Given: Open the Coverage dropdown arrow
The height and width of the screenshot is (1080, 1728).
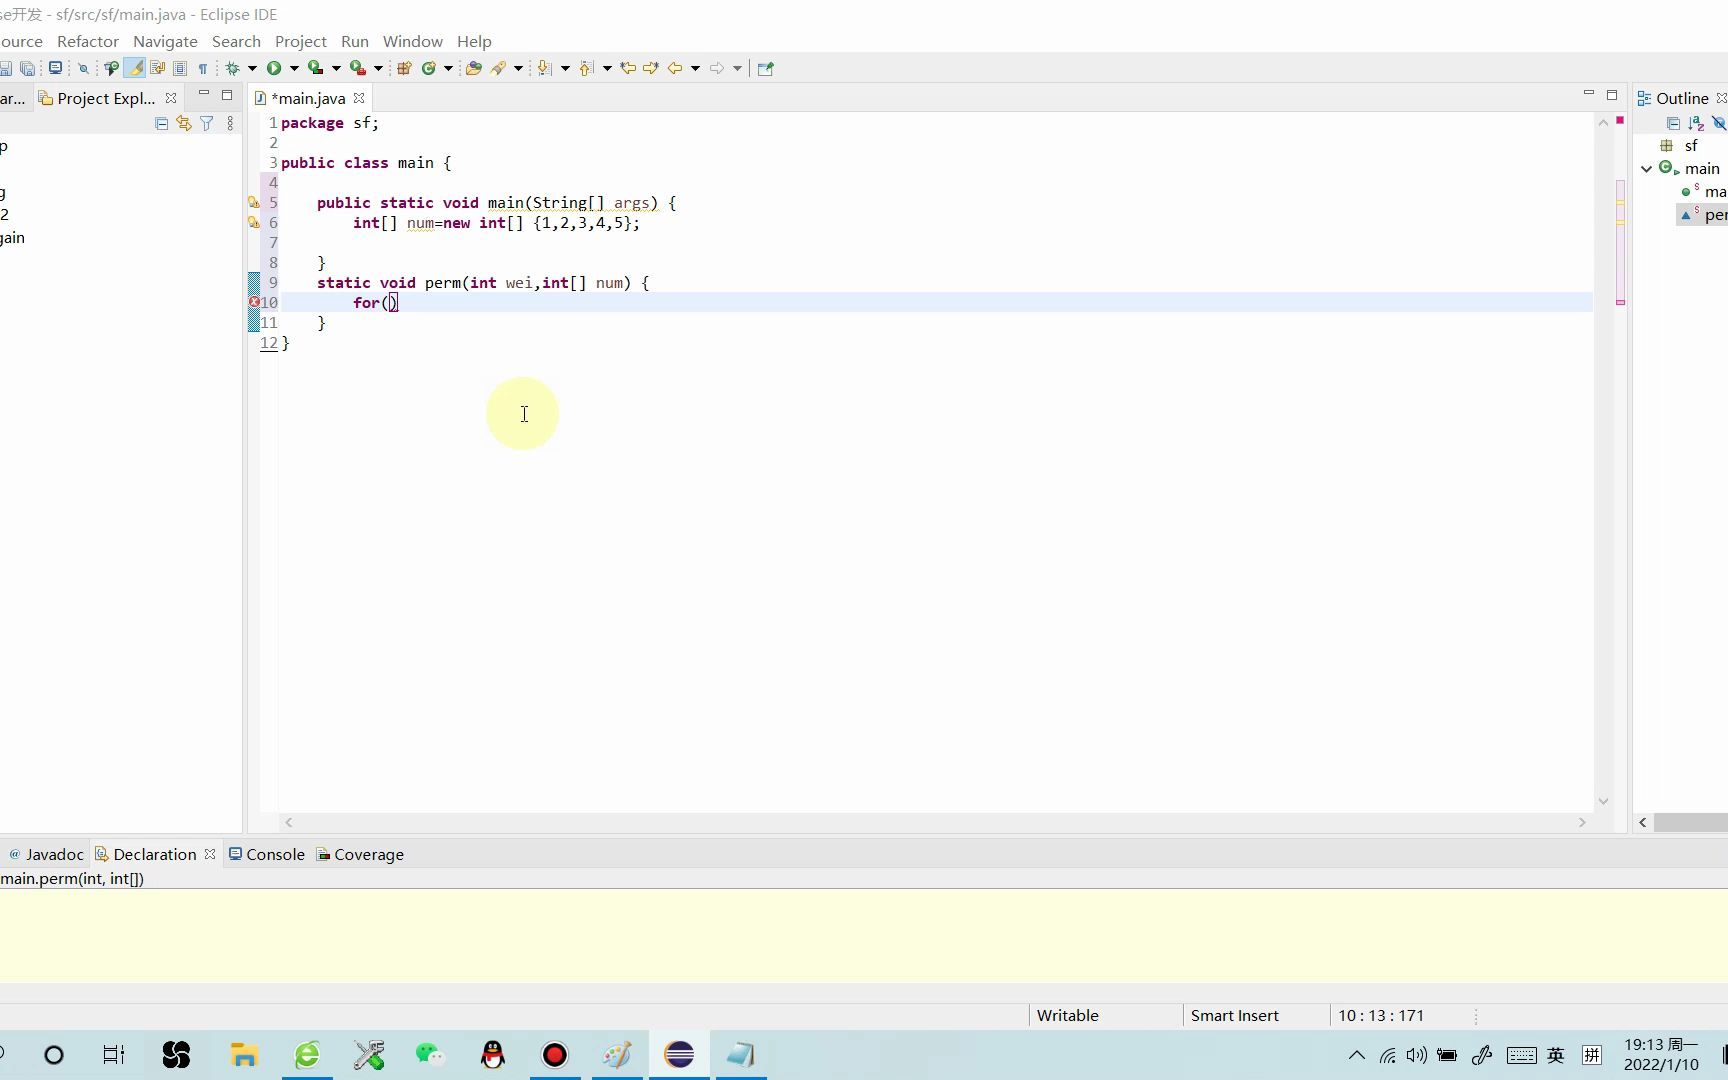Looking at the screenshot, I should click(336, 68).
